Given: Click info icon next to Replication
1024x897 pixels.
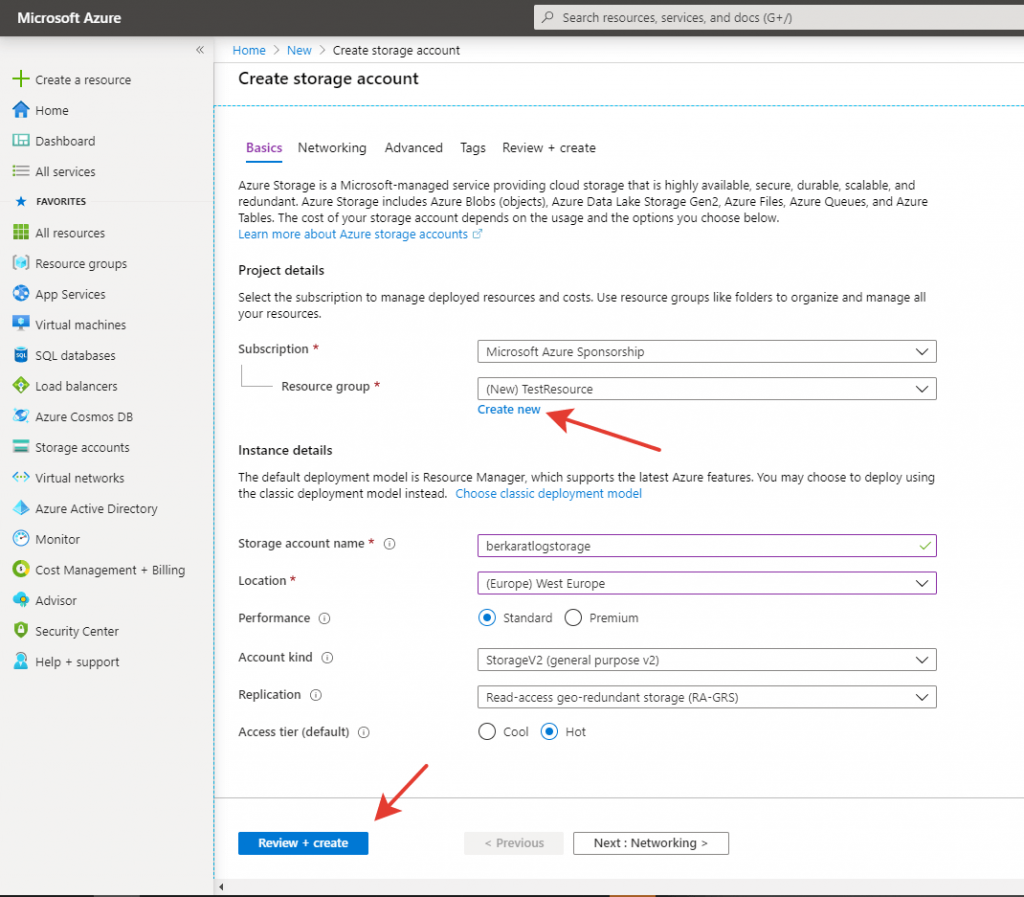Looking at the screenshot, I should tap(315, 695).
